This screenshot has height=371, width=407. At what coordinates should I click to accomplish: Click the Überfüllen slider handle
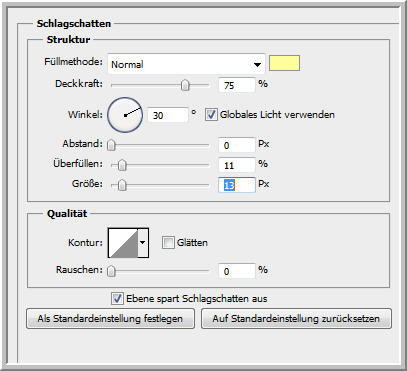[122, 165]
